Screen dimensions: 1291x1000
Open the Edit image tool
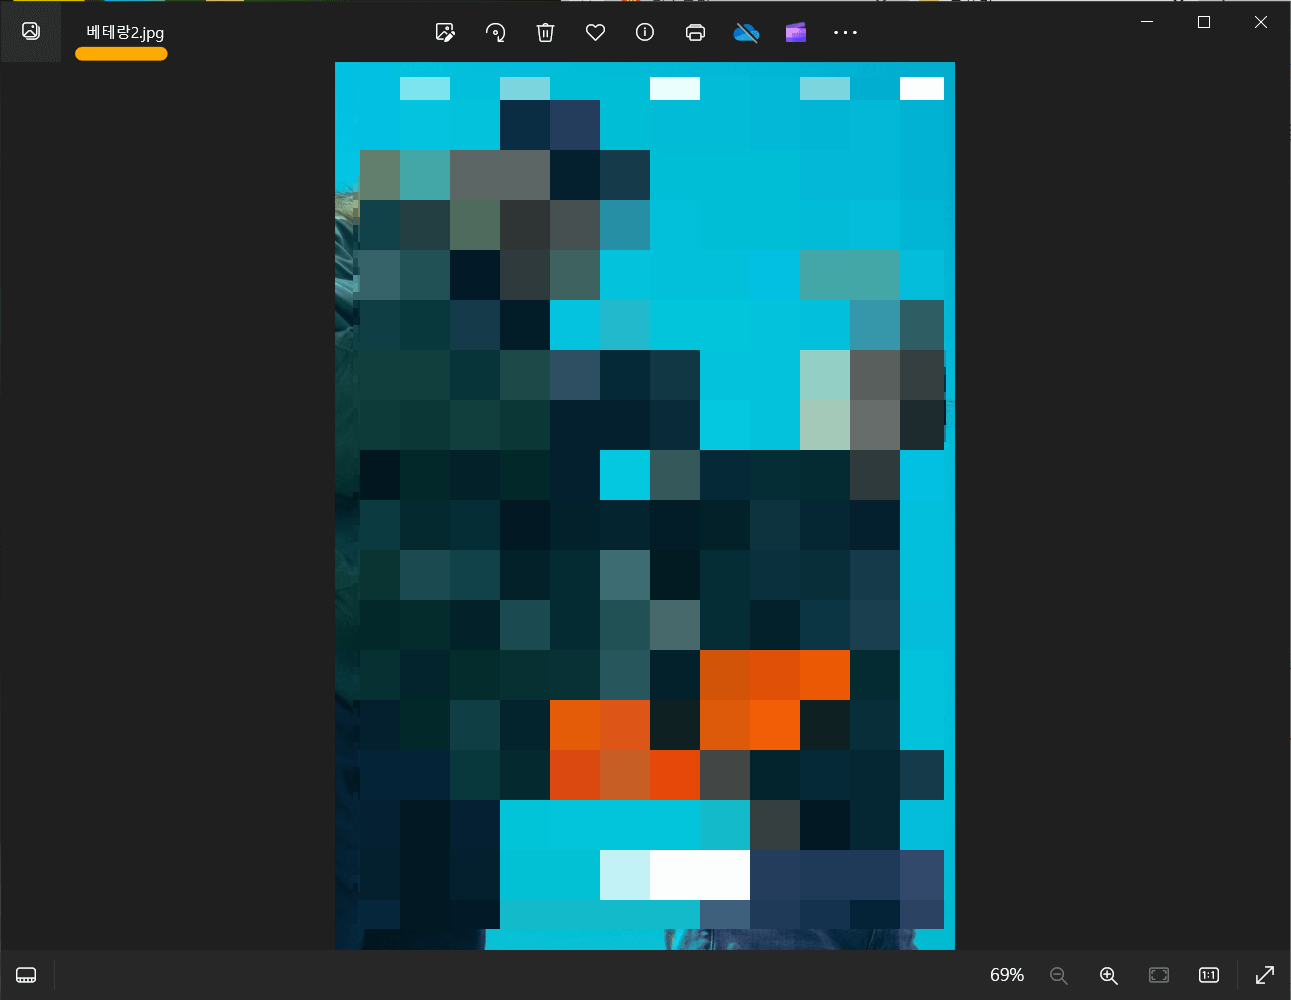point(446,32)
